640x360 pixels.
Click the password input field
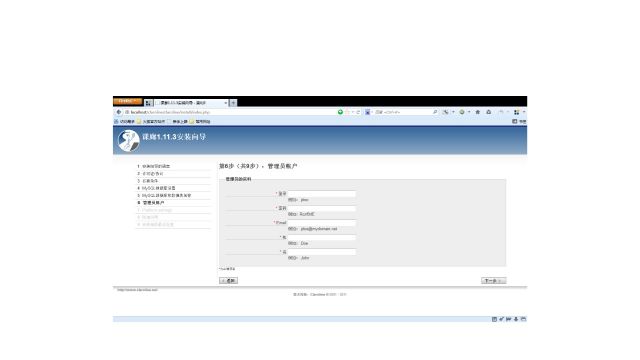pyautogui.click(x=322, y=209)
